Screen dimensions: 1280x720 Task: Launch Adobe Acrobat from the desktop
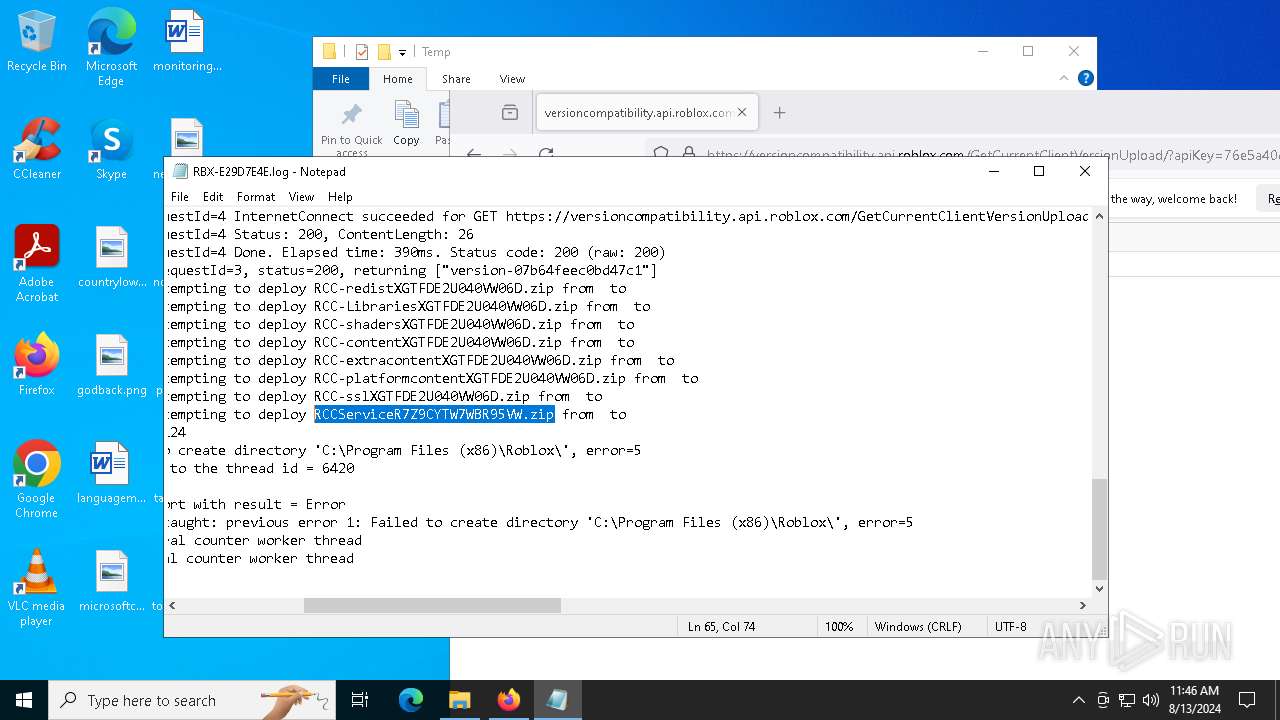click(x=37, y=264)
